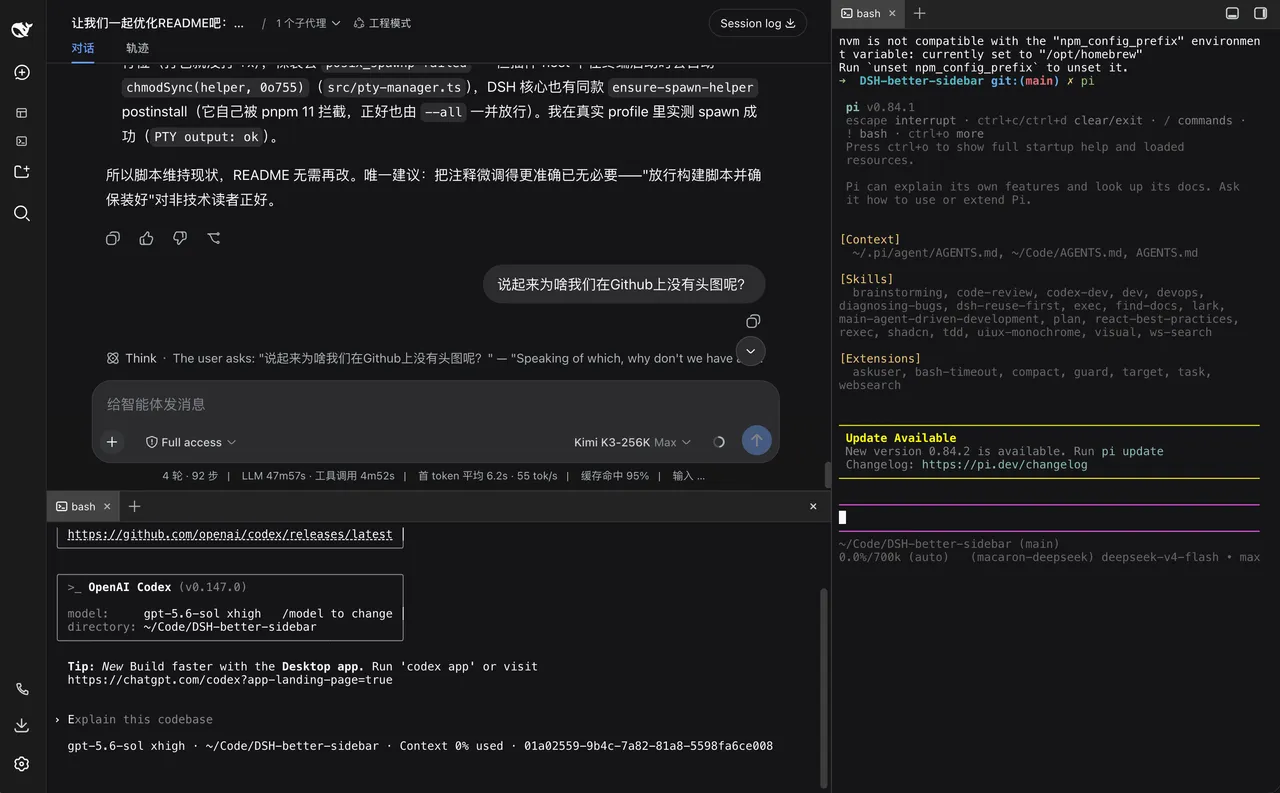
Task: Click the 工程模式 mode button
Action: (x=382, y=23)
